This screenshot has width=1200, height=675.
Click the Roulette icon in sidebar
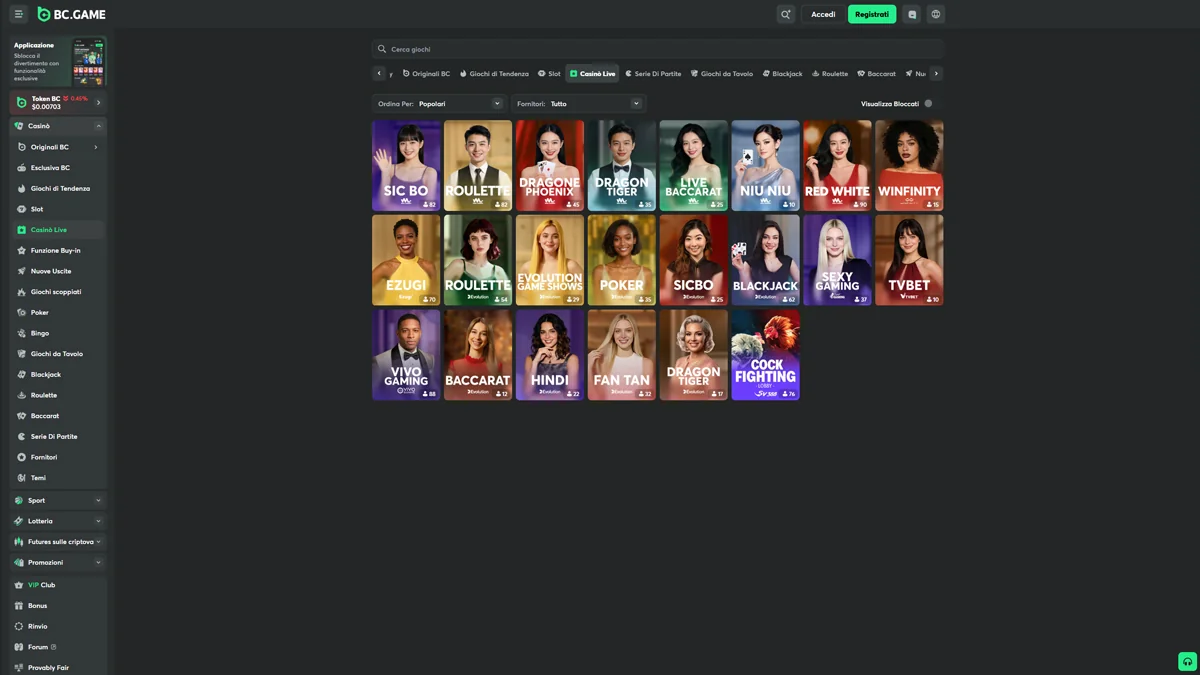point(22,395)
